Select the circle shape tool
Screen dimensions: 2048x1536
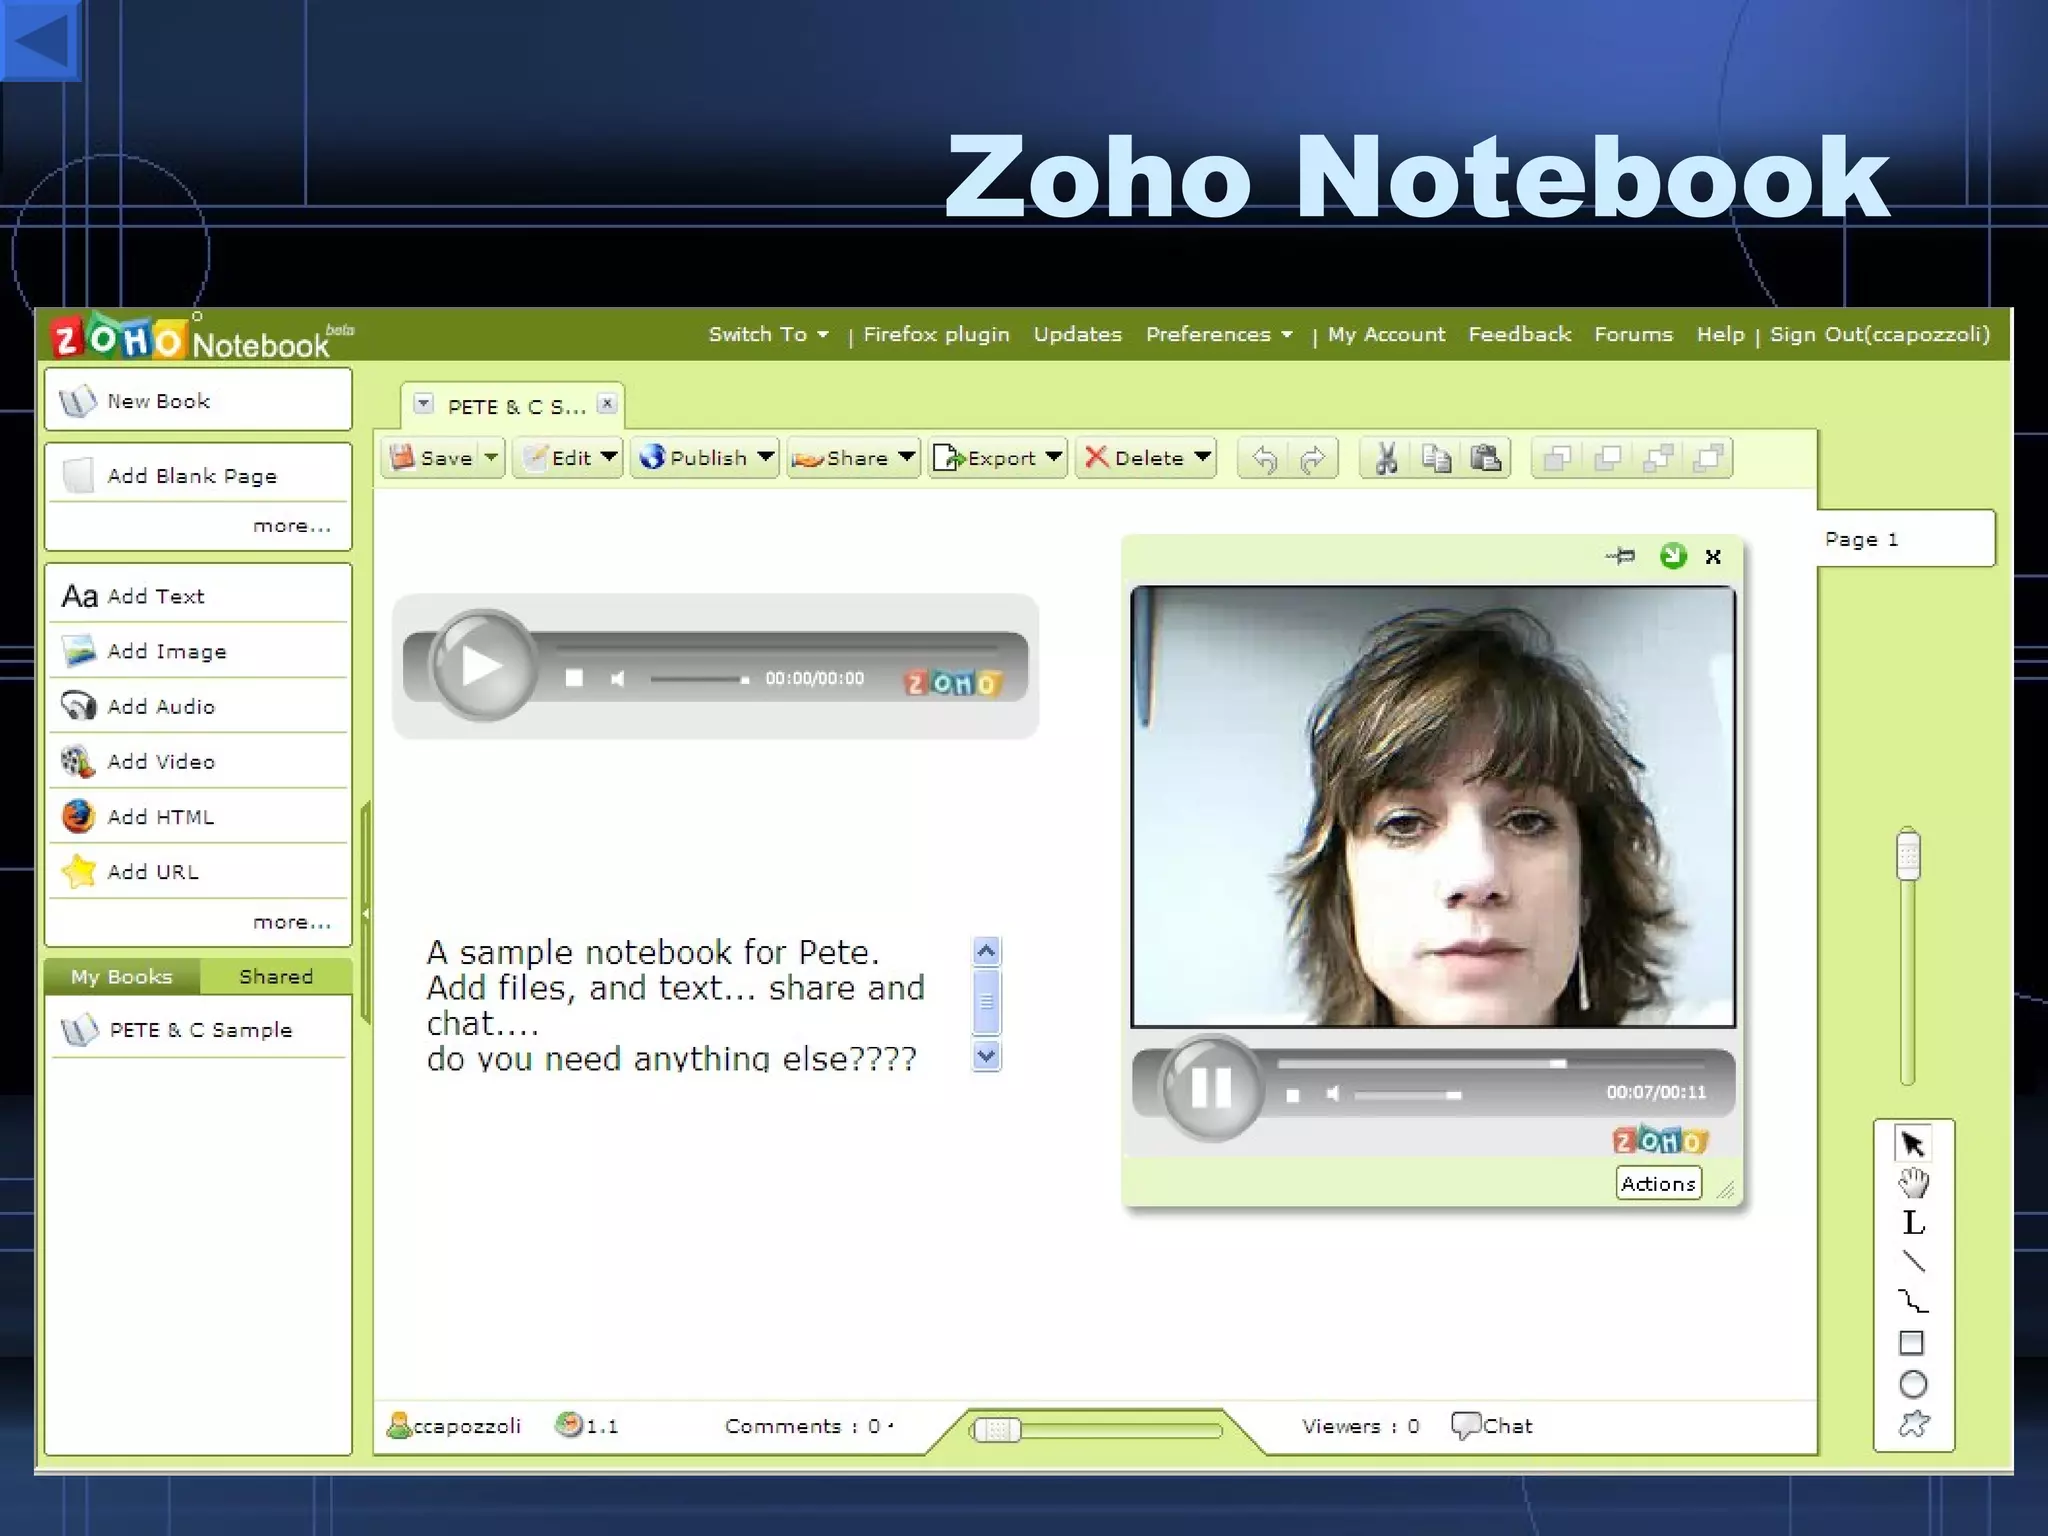coord(1913,1384)
